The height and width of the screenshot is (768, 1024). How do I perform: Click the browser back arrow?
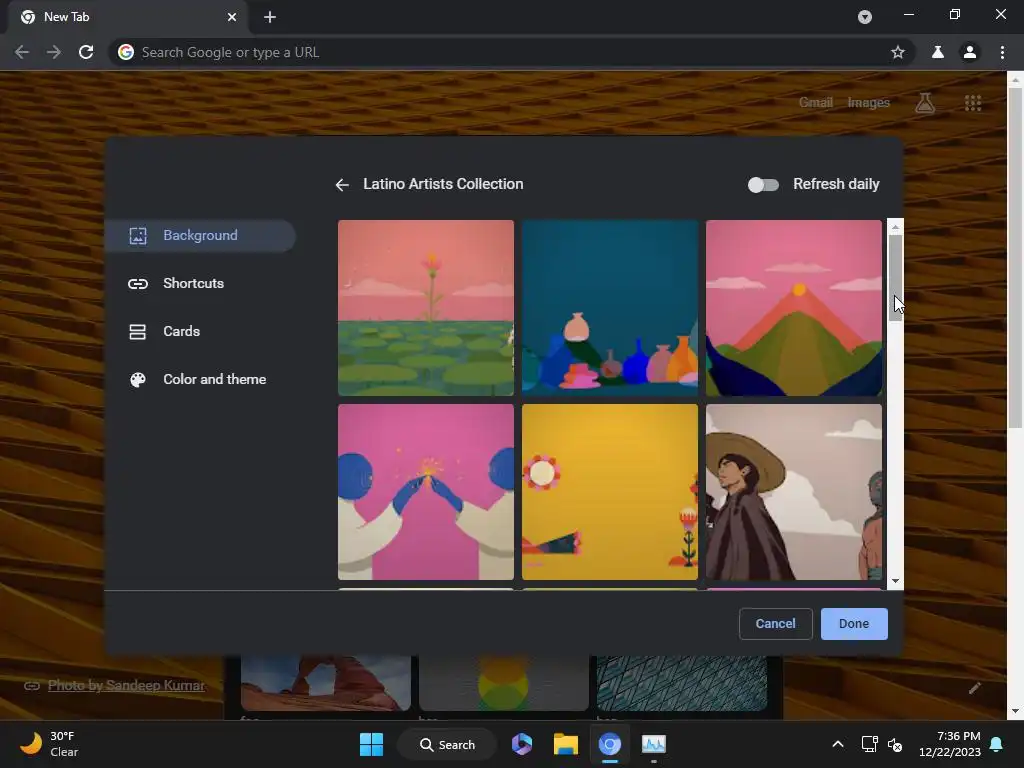pyautogui.click(x=22, y=52)
